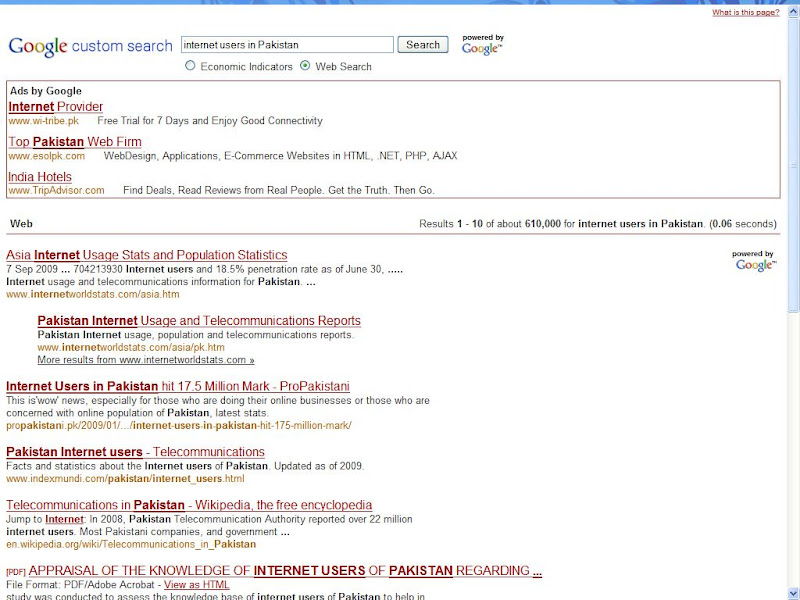Click the scrollbar down arrow
800x600 pixels.
point(793,594)
